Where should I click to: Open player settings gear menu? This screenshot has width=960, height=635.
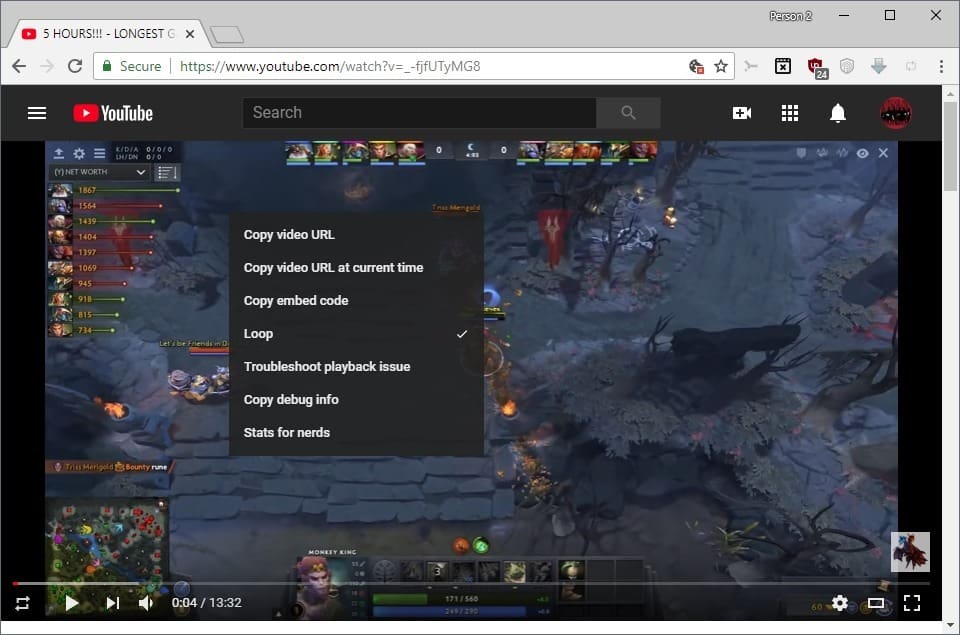[840, 603]
